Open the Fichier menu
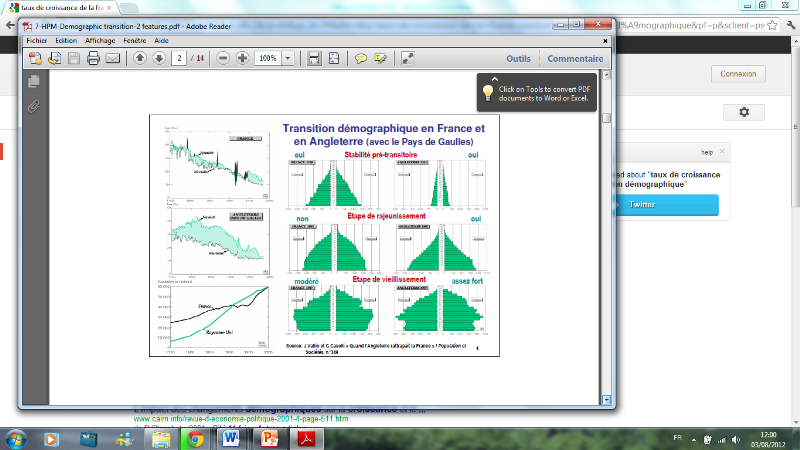The image size is (800, 450). [x=36, y=41]
